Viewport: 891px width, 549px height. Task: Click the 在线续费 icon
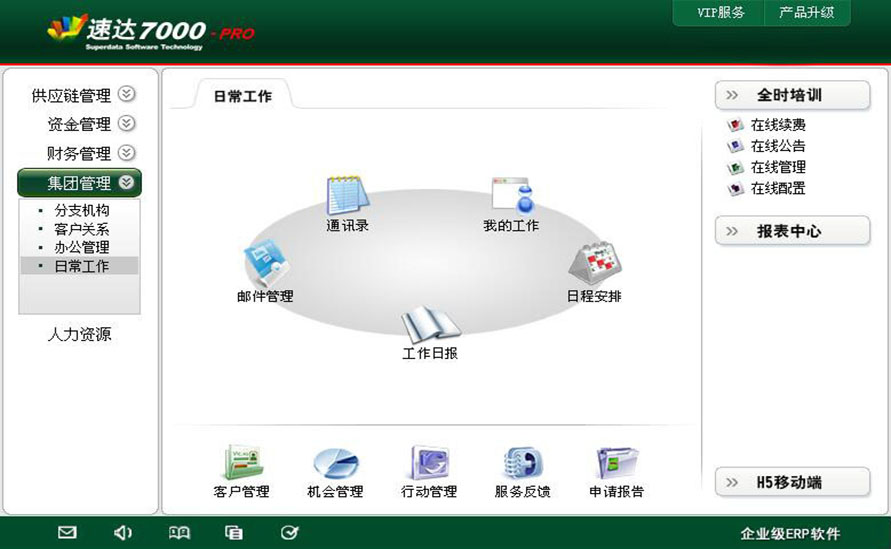click(735, 124)
